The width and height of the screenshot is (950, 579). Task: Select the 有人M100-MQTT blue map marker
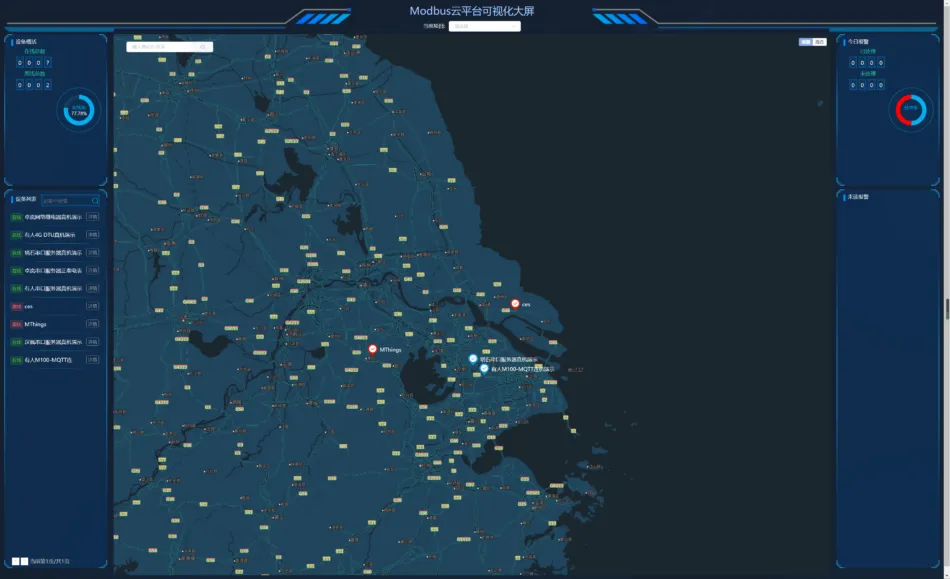[x=484, y=368]
